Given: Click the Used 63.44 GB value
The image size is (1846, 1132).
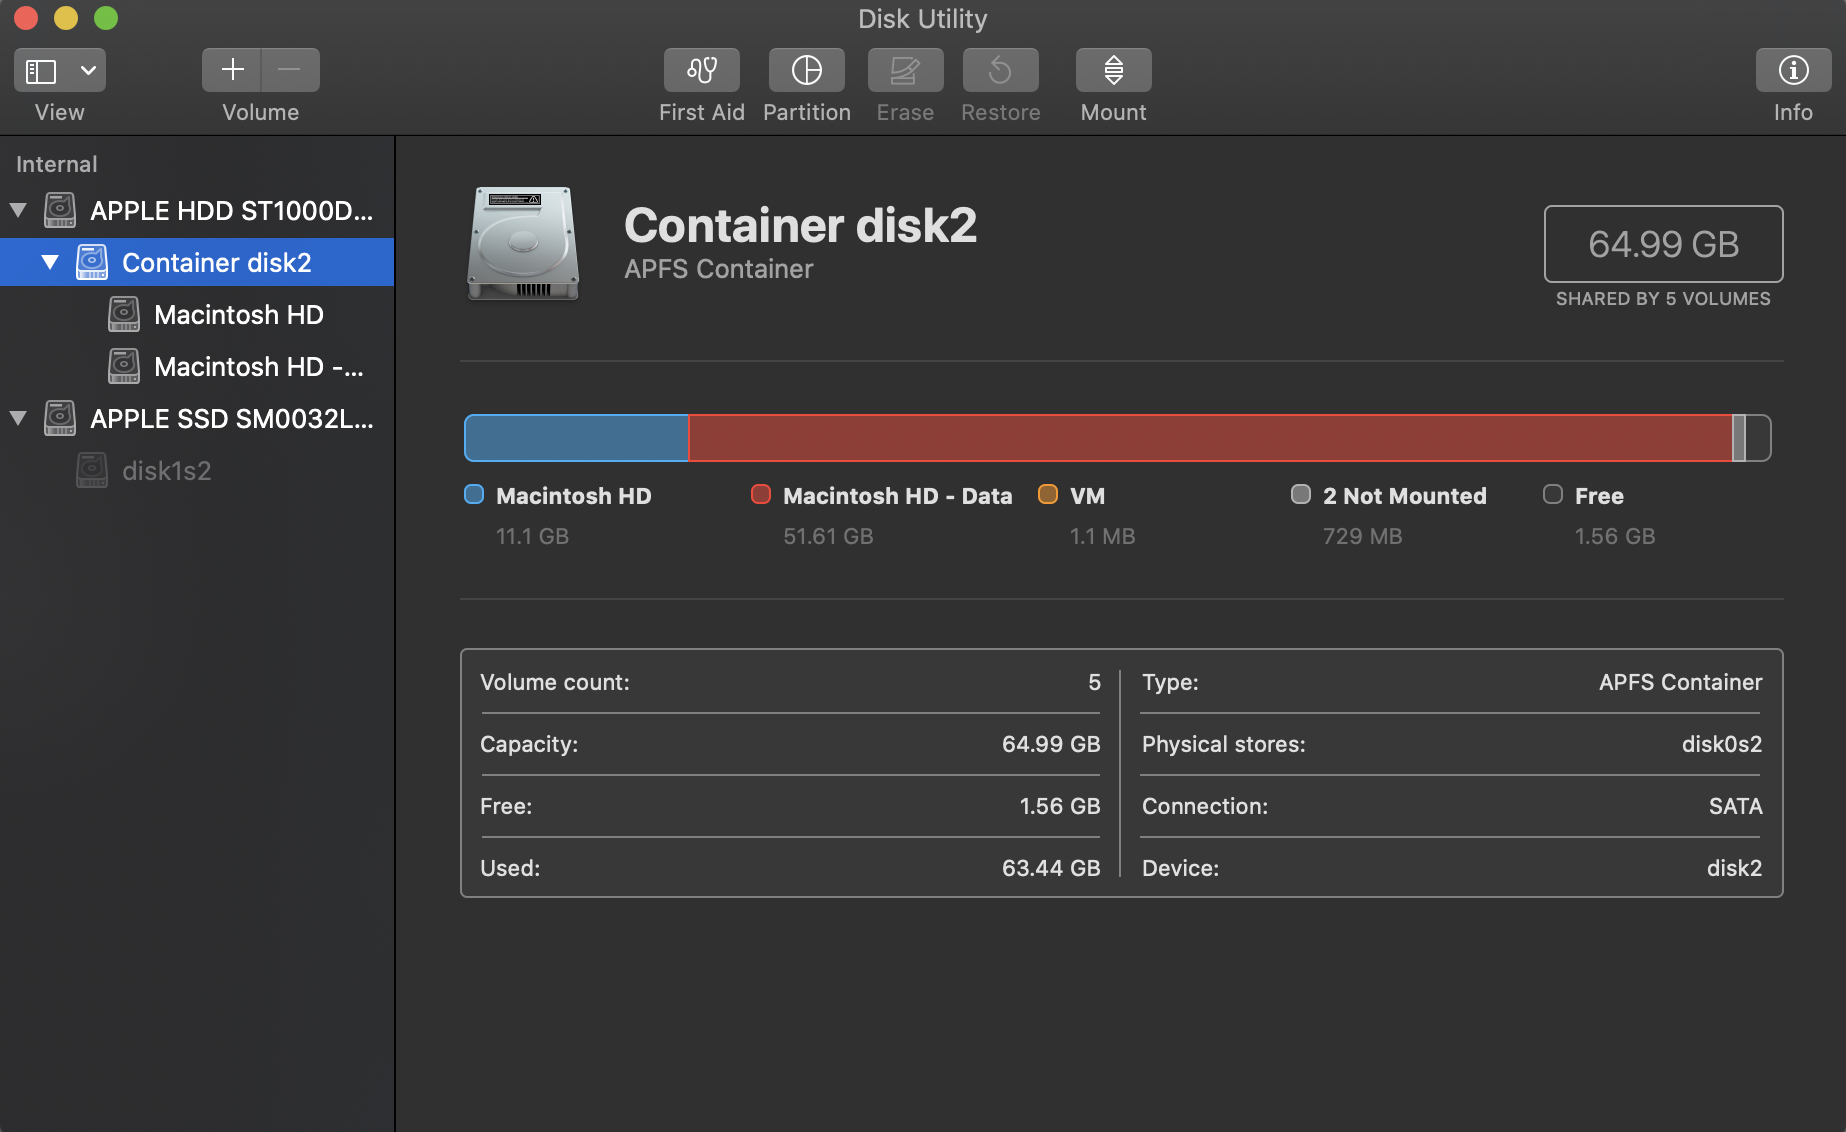Looking at the screenshot, I should point(1051,868).
